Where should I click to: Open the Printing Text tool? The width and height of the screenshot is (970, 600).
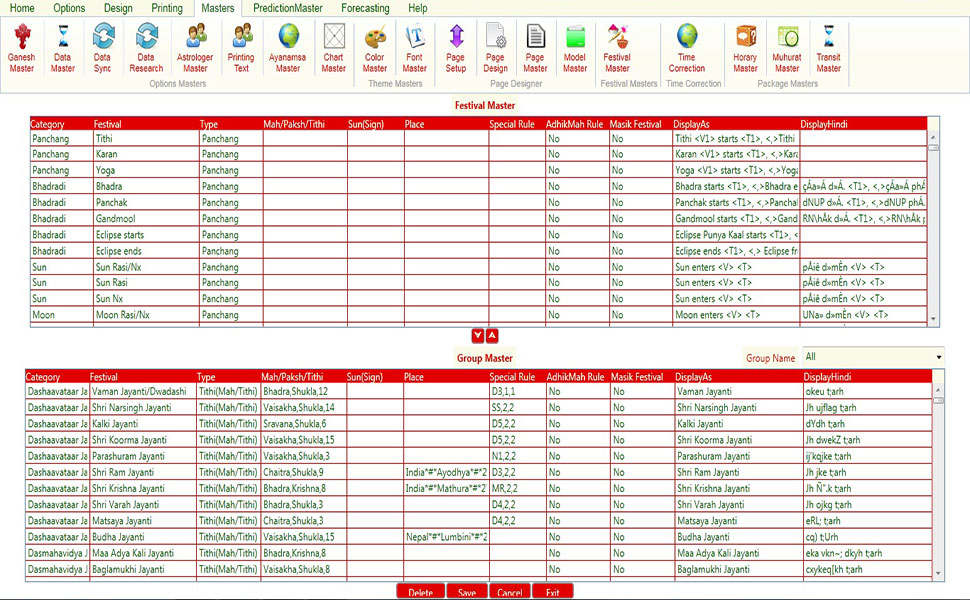point(241,48)
